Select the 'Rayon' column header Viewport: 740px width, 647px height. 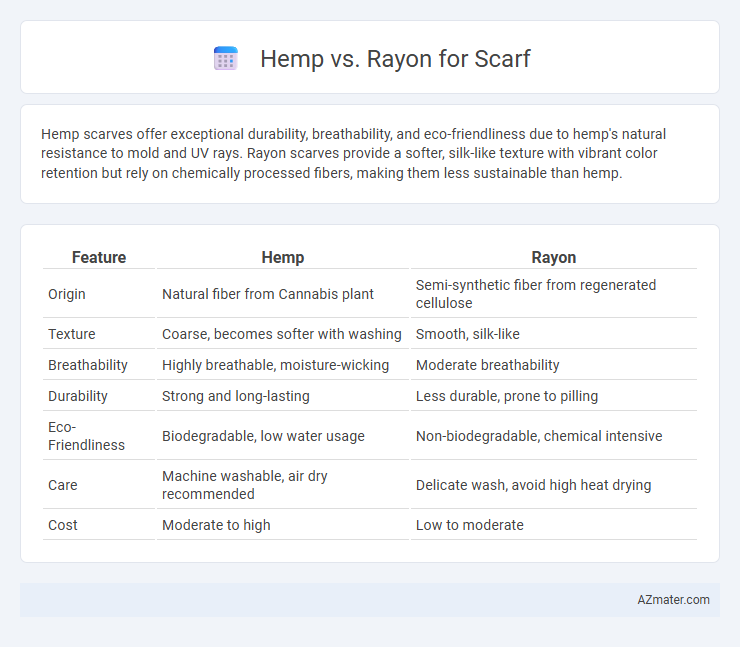pos(554,257)
